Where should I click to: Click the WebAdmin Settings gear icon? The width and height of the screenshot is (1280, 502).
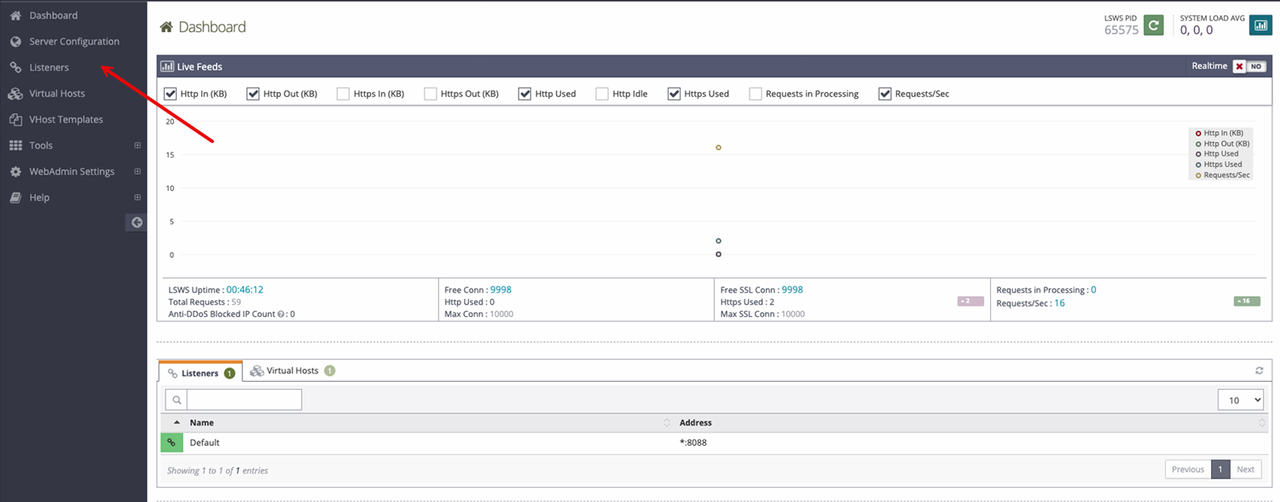coord(15,172)
